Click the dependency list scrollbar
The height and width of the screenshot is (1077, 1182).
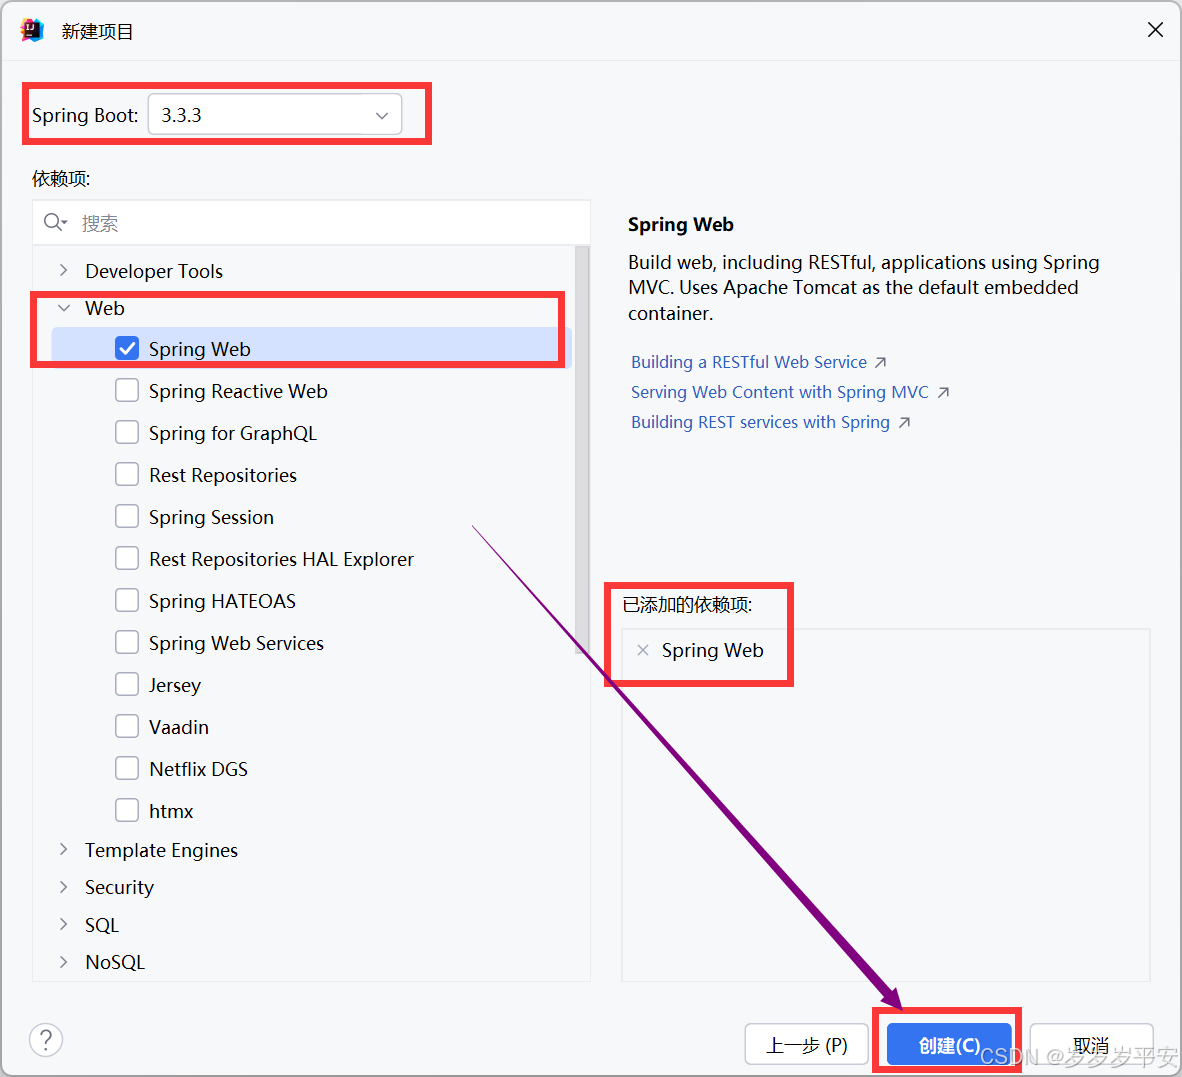(x=582, y=450)
